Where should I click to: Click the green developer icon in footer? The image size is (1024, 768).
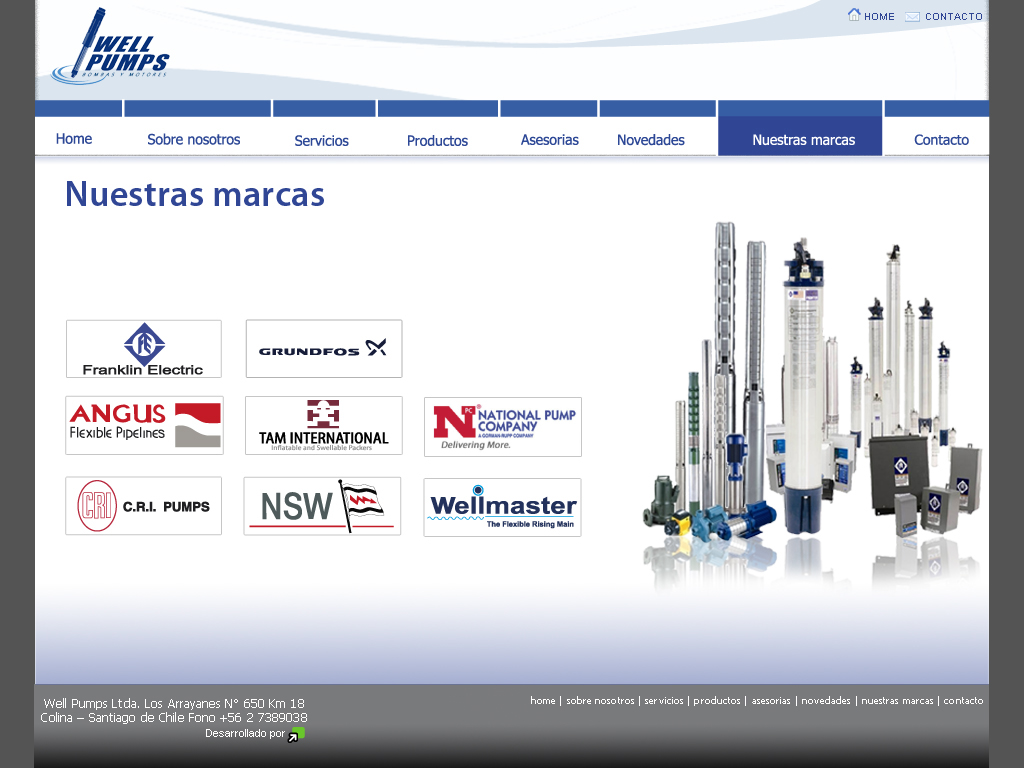tap(295, 735)
